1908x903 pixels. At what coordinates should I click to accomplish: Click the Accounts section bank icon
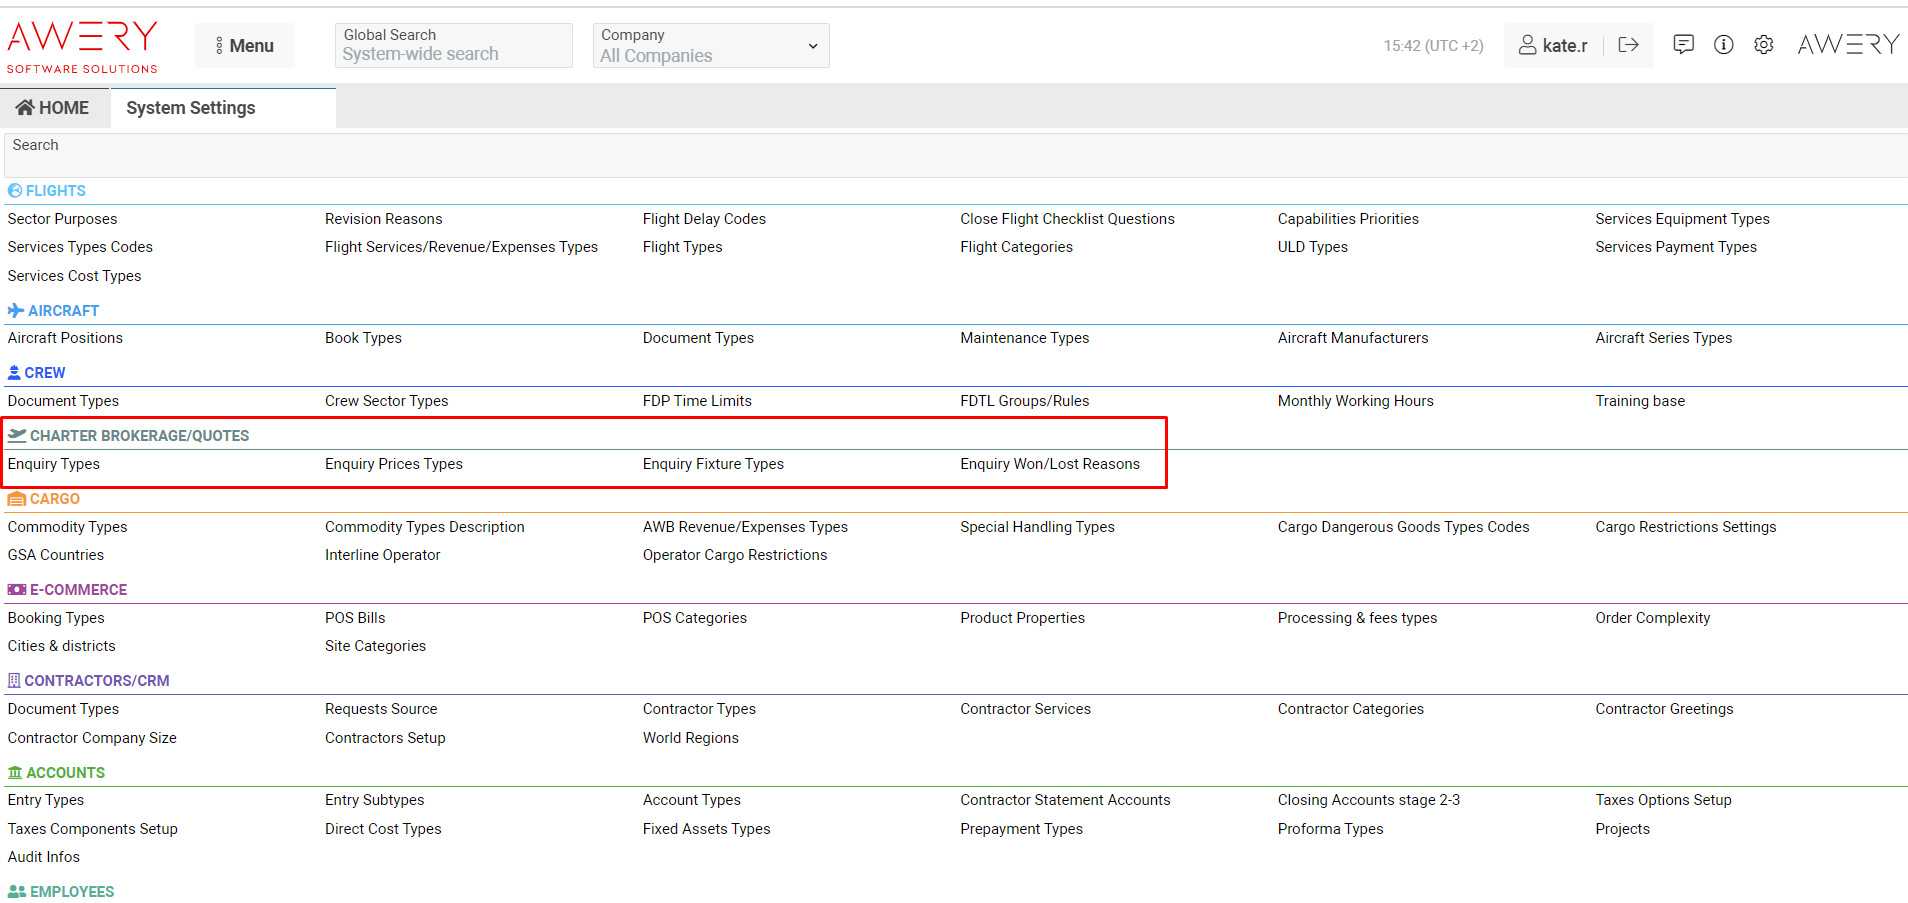pos(15,773)
